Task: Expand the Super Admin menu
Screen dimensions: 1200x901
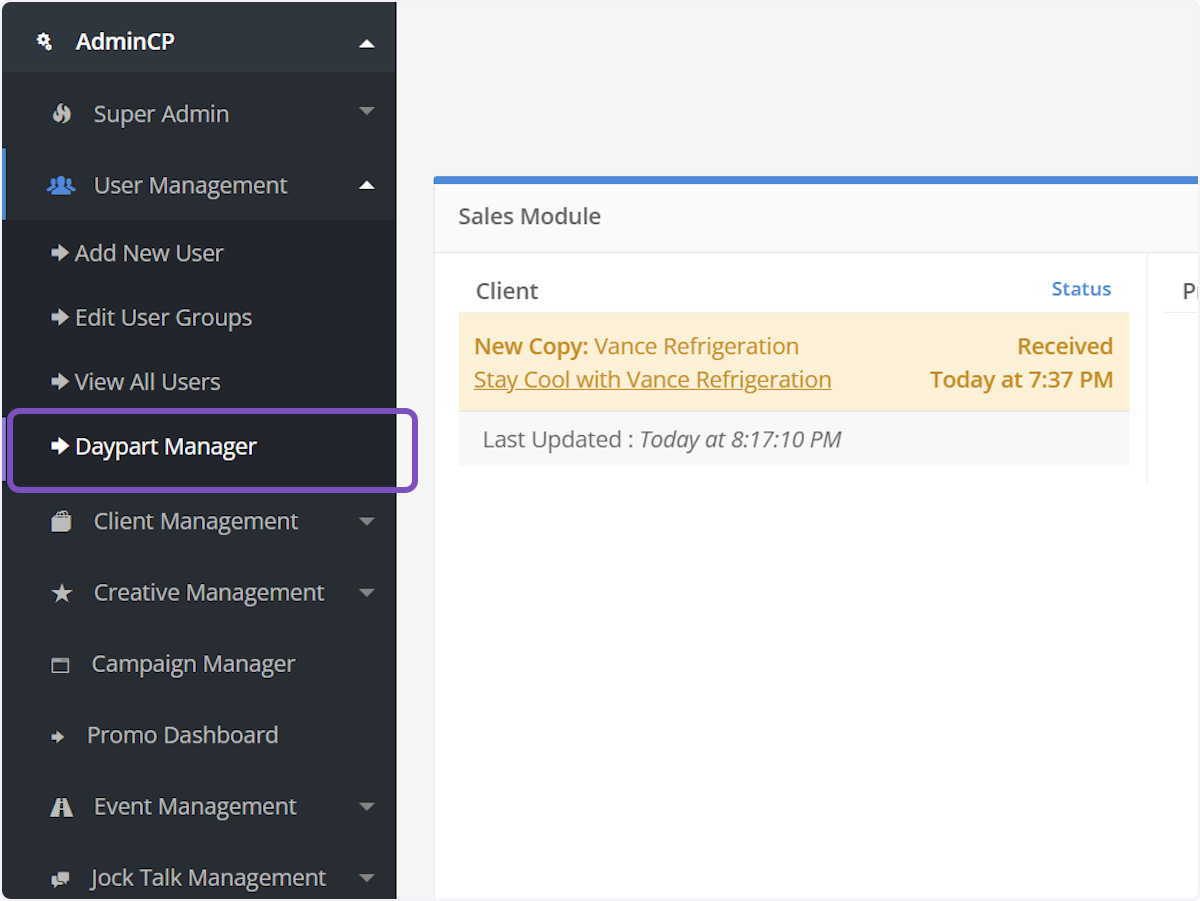Action: point(367,113)
